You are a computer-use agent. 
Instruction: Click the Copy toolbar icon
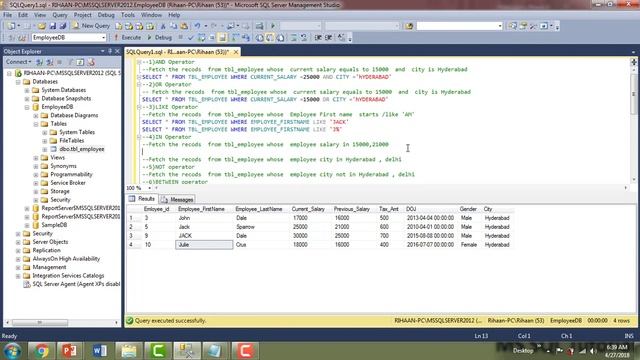[x=173, y=26]
